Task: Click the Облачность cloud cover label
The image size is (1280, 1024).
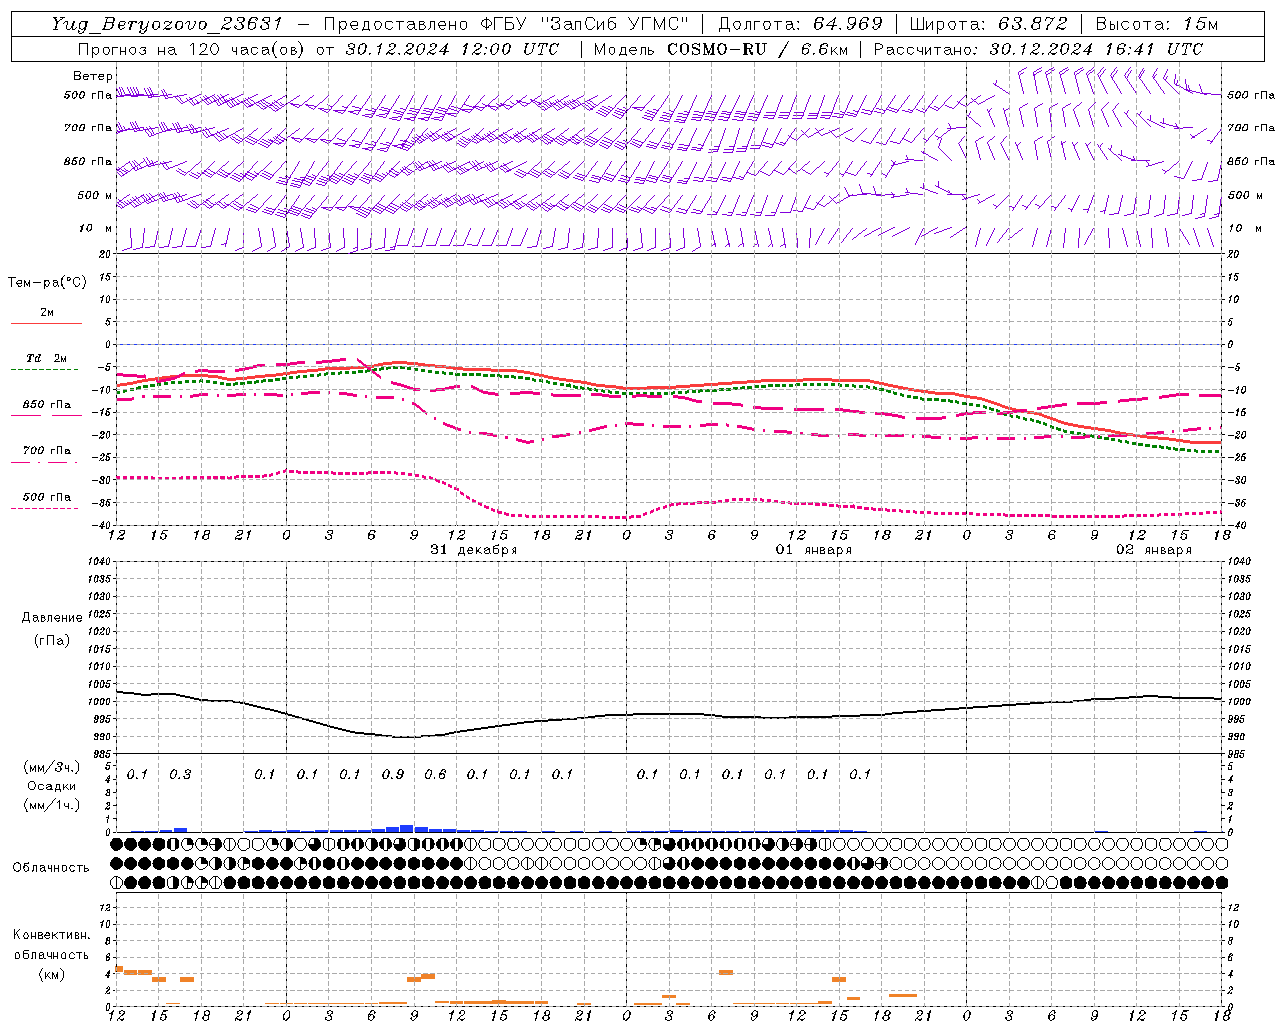Action: [51, 867]
